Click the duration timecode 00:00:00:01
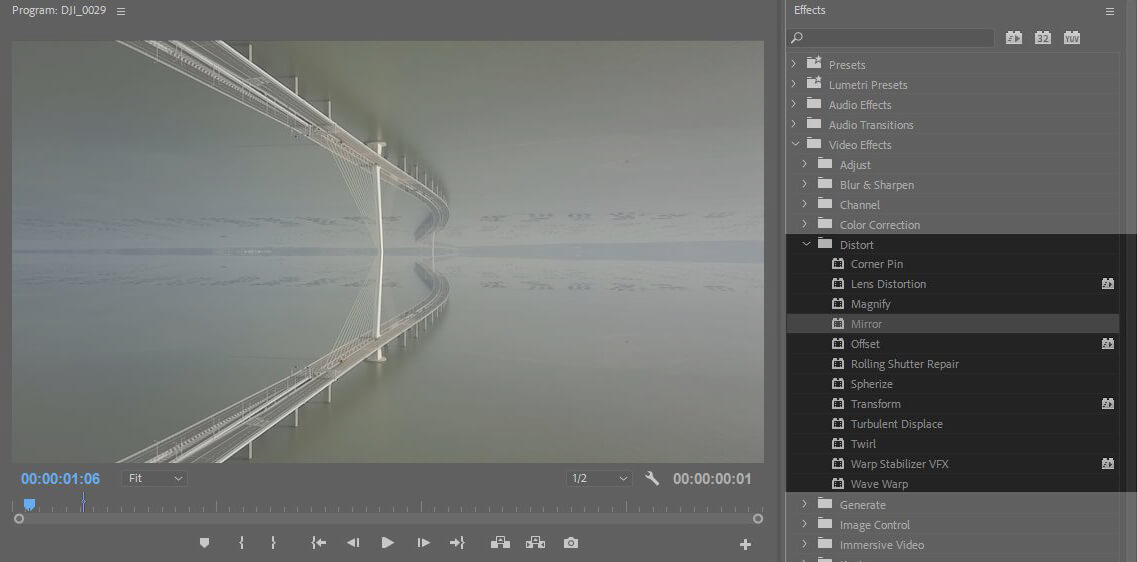The height and width of the screenshot is (562, 1137). click(712, 479)
